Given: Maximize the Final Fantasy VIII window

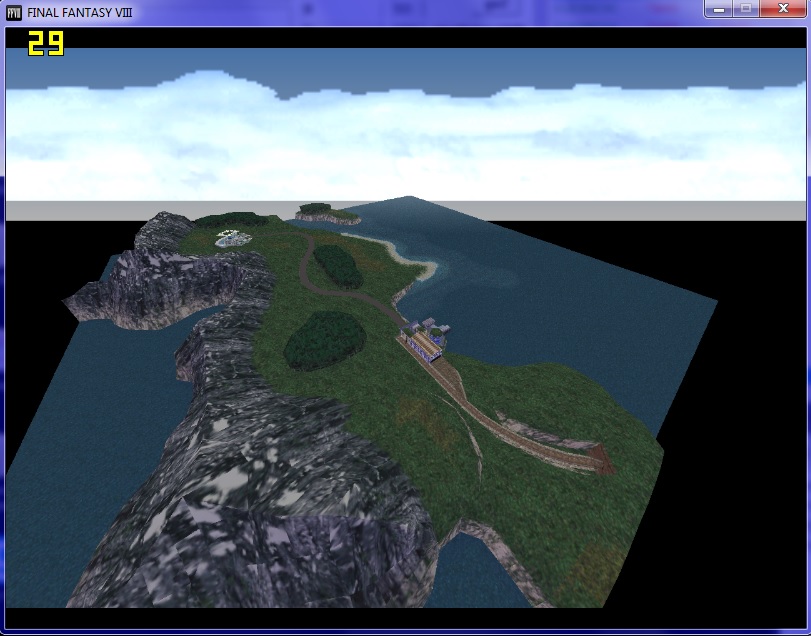Looking at the screenshot, I should tap(745, 9).
